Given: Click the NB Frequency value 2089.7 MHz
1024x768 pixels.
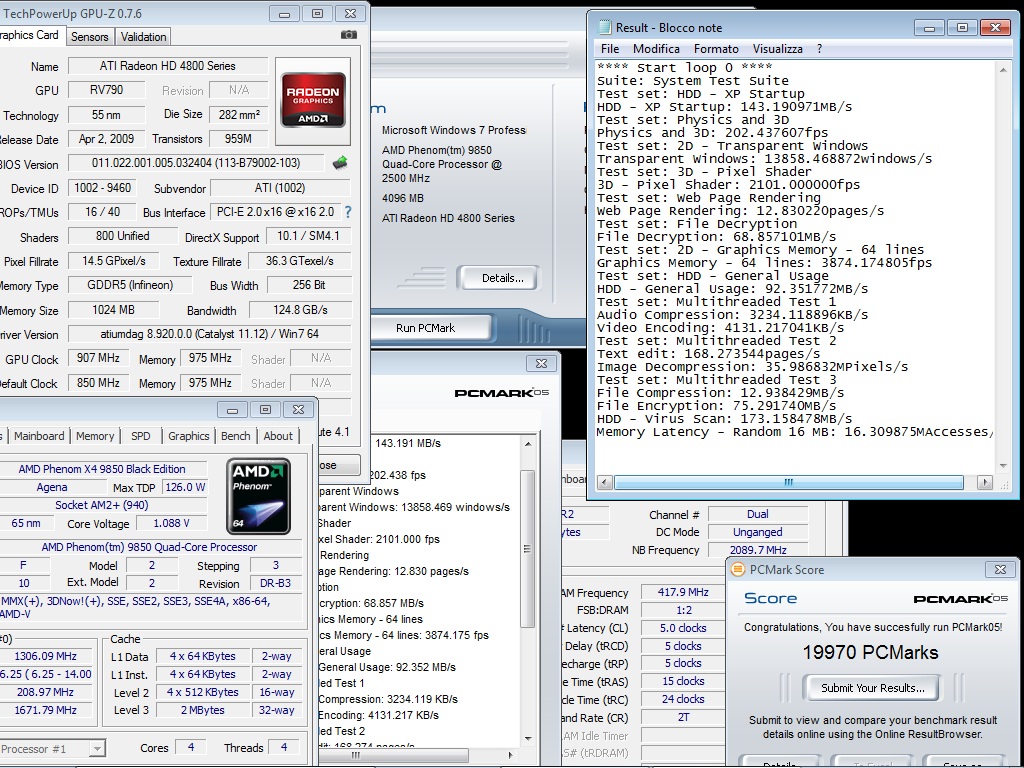Looking at the screenshot, I should [x=758, y=550].
